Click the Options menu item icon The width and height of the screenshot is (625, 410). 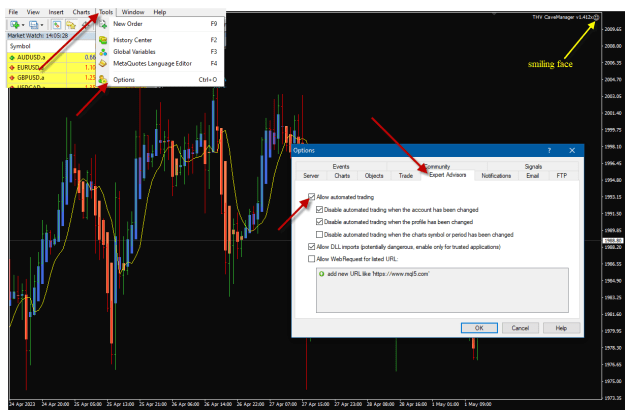click(103, 80)
